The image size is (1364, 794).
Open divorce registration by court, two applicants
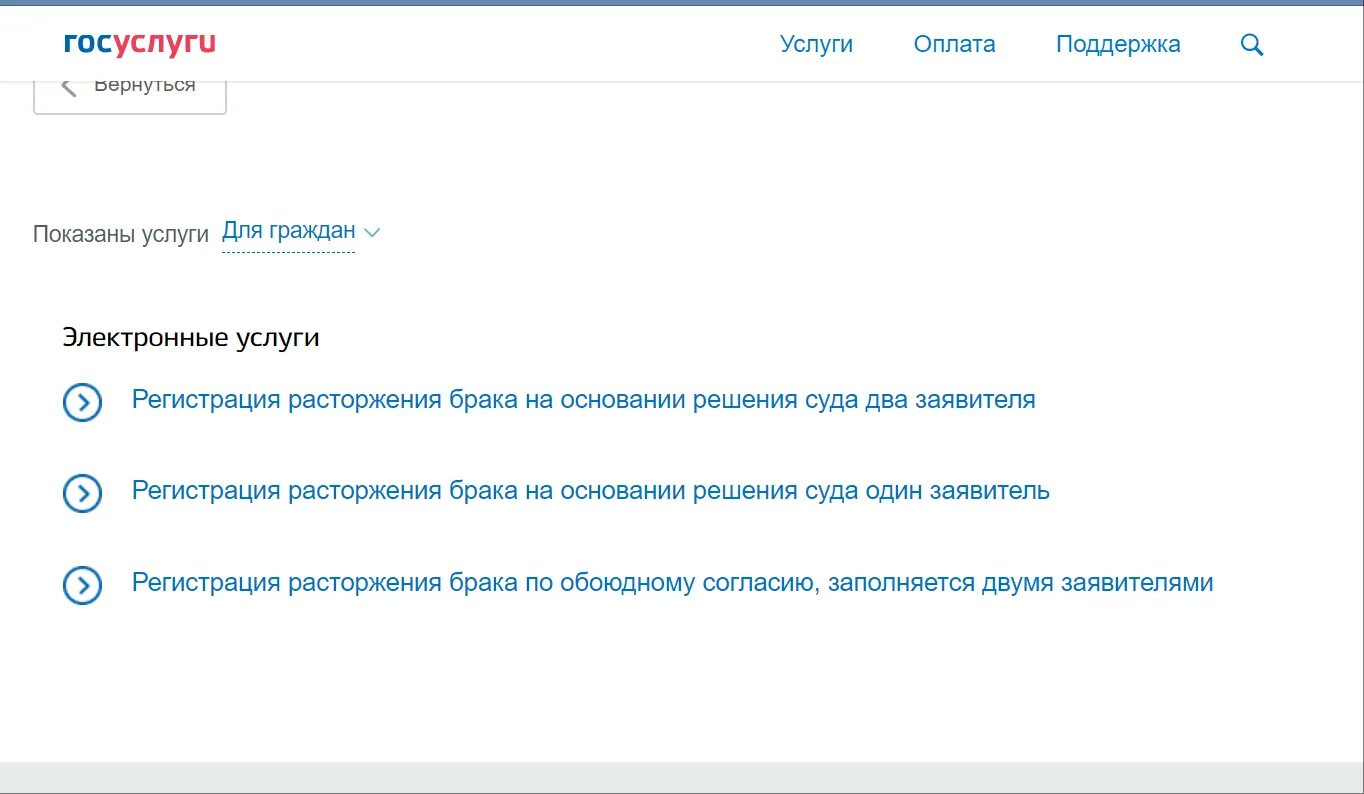tap(584, 400)
